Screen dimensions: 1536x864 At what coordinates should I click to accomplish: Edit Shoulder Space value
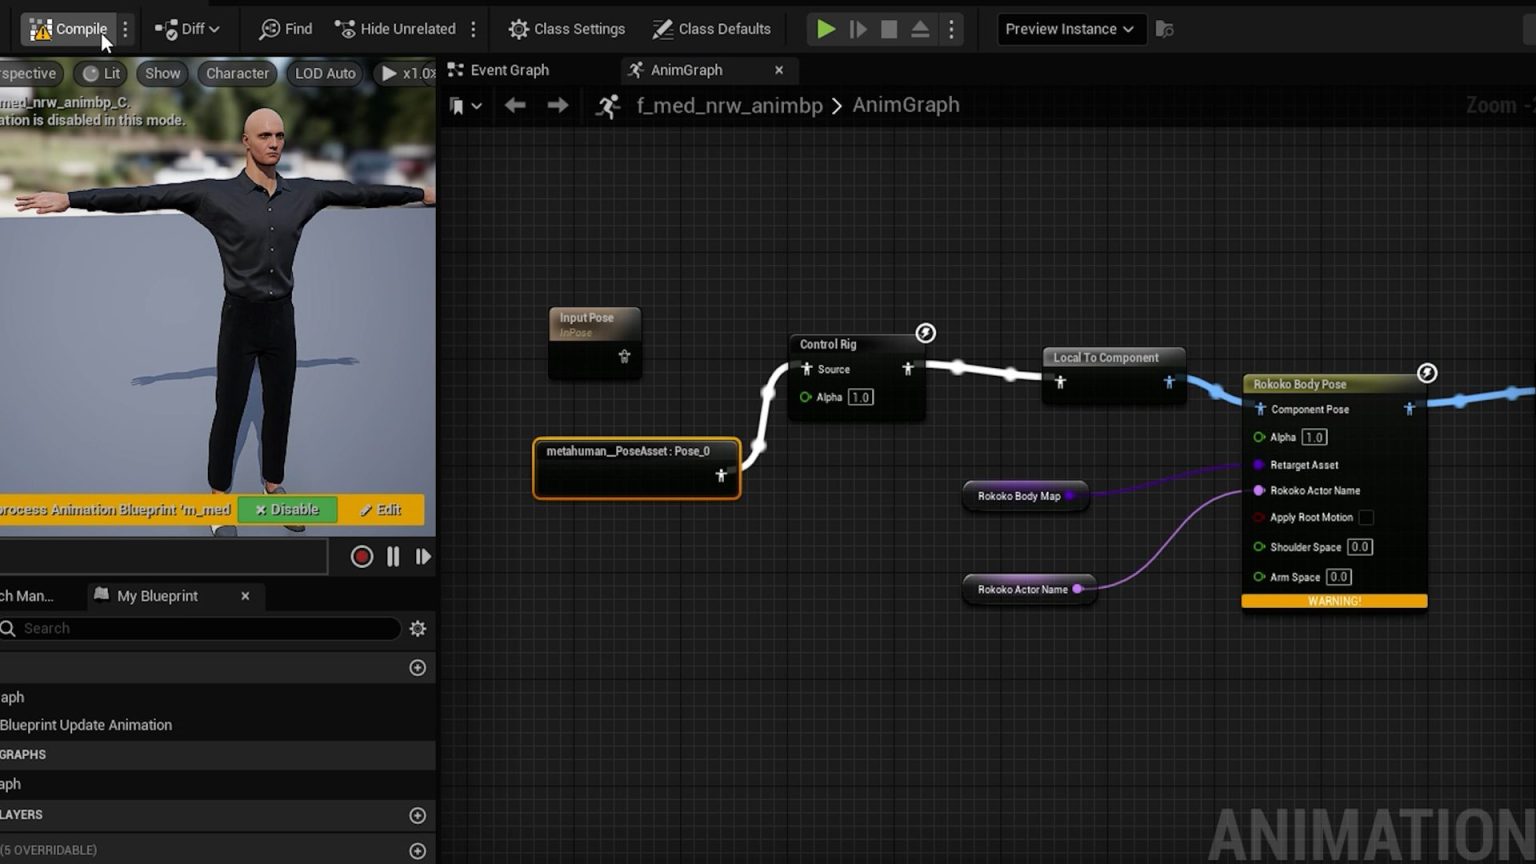coord(1360,547)
